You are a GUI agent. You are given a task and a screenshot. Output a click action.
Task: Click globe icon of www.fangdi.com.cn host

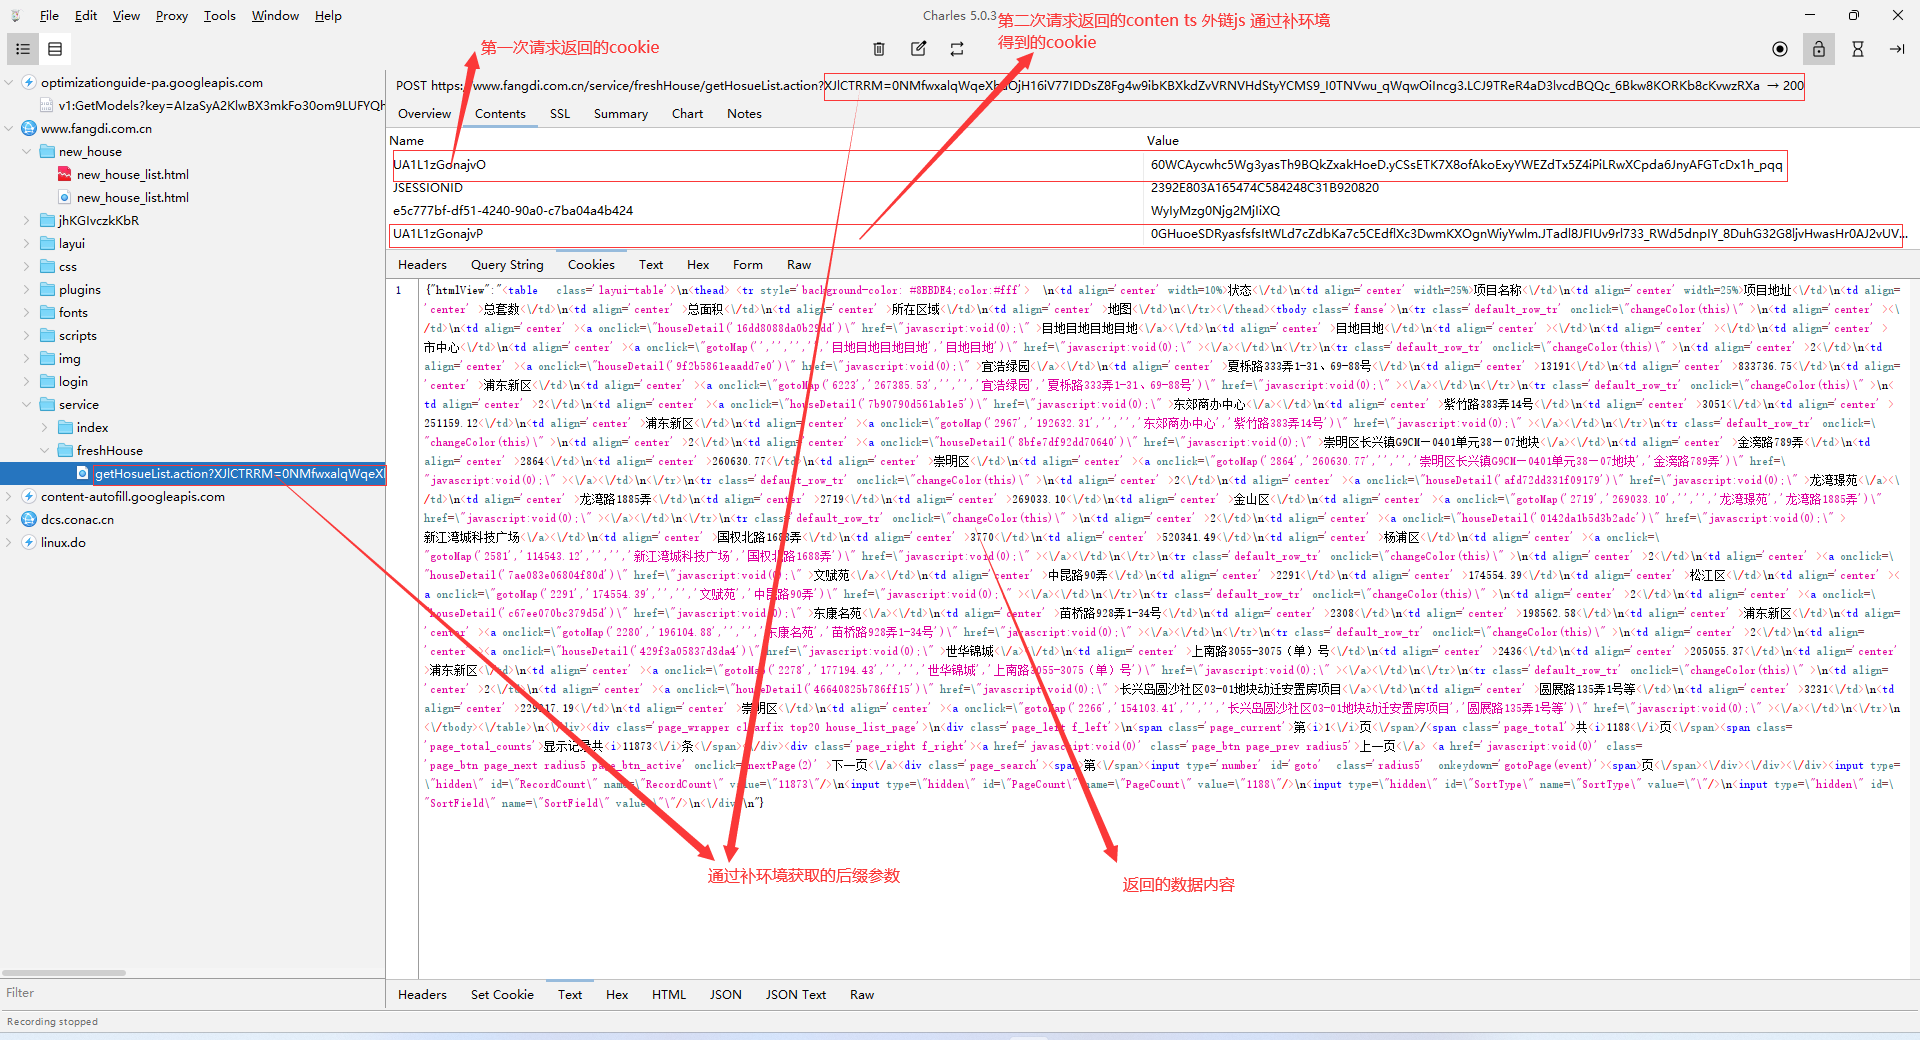coord(29,128)
